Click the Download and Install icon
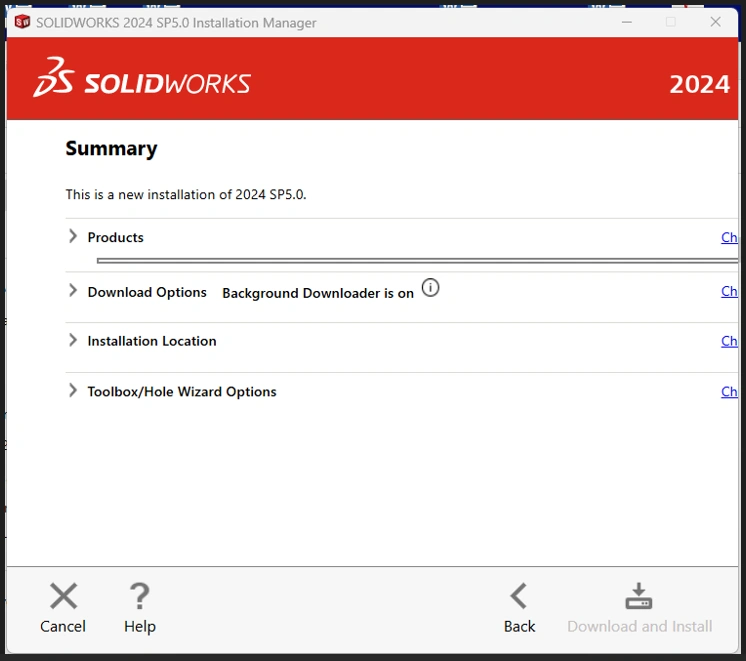The height and width of the screenshot is (661, 746). (638, 596)
